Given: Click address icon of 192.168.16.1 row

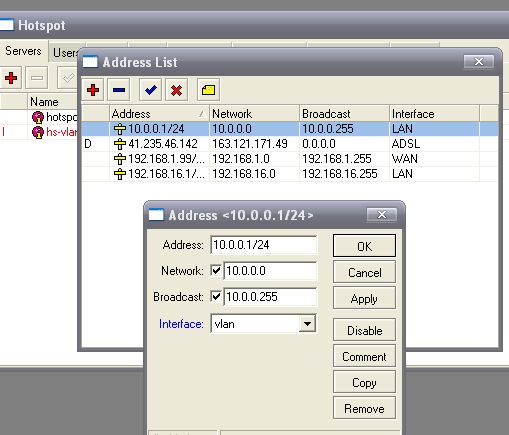Looking at the screenshot, I should pos(120,174).
